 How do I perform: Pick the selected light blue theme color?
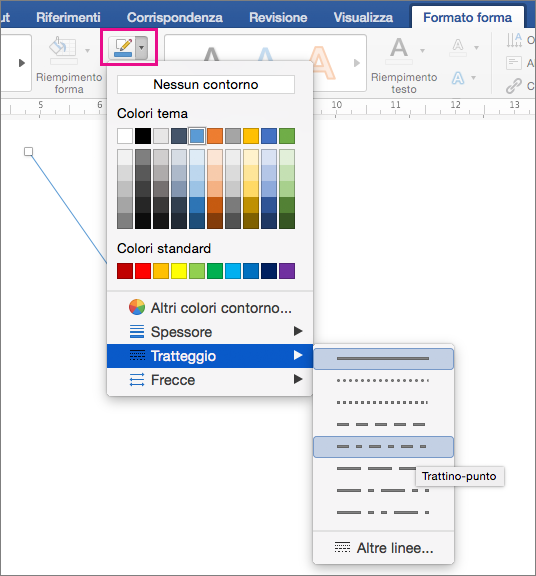click(x=197, y=136)
